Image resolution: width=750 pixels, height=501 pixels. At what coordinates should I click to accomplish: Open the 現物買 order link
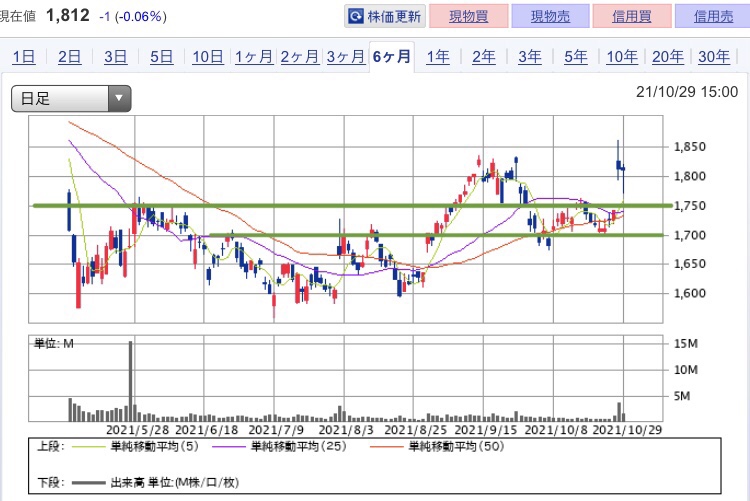coord(468,16)
